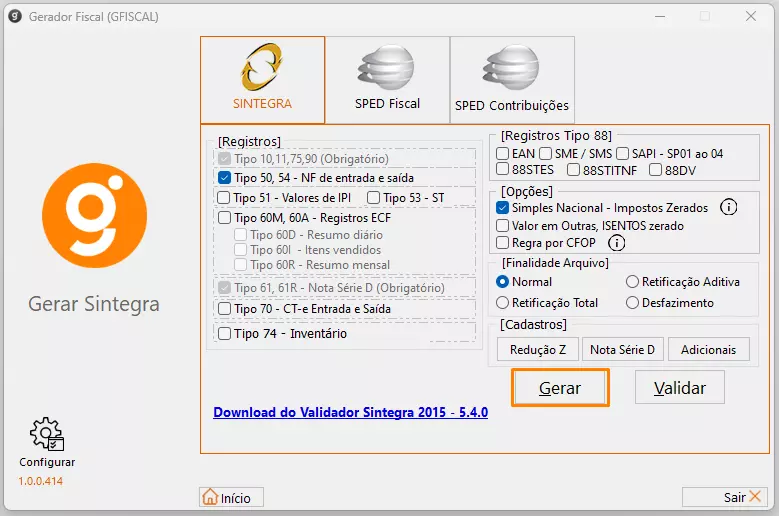Click Sair to exit
Screen dimensions: 779x516
(x=725, y=497)
